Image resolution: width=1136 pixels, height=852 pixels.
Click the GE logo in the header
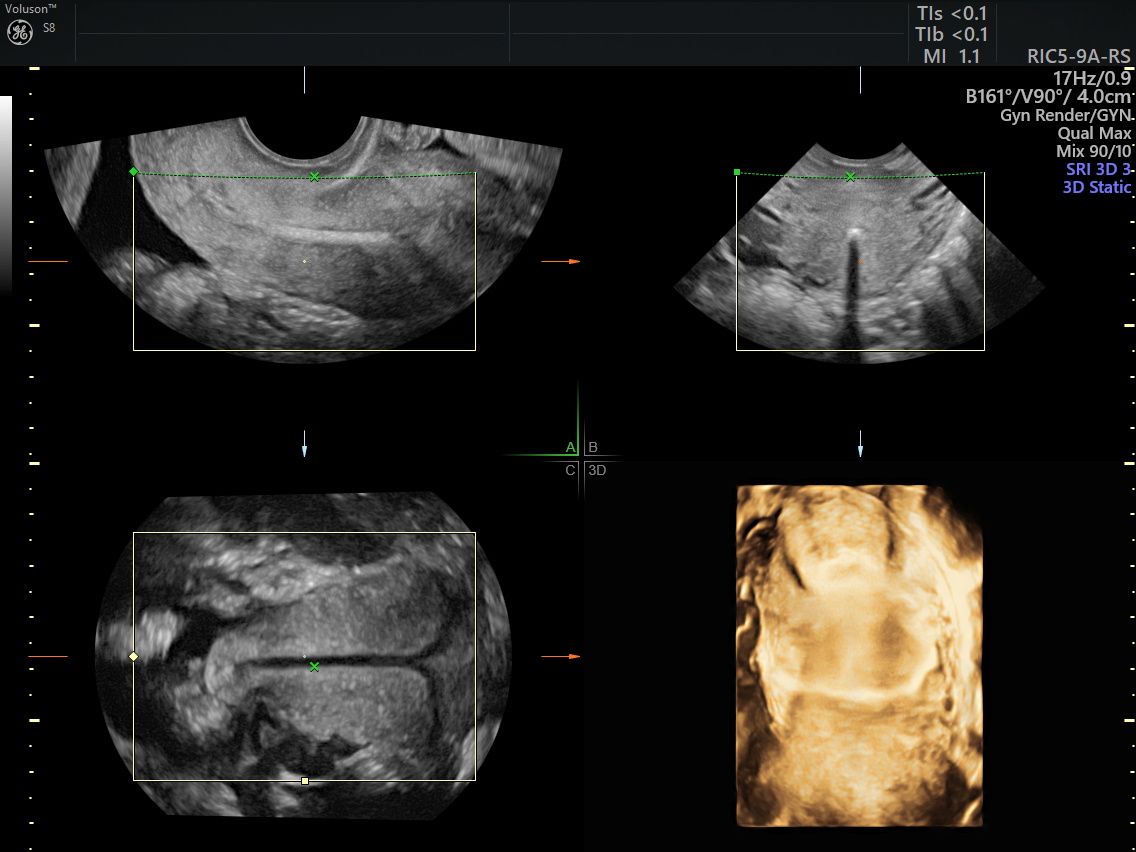click(x=20, y=32)
